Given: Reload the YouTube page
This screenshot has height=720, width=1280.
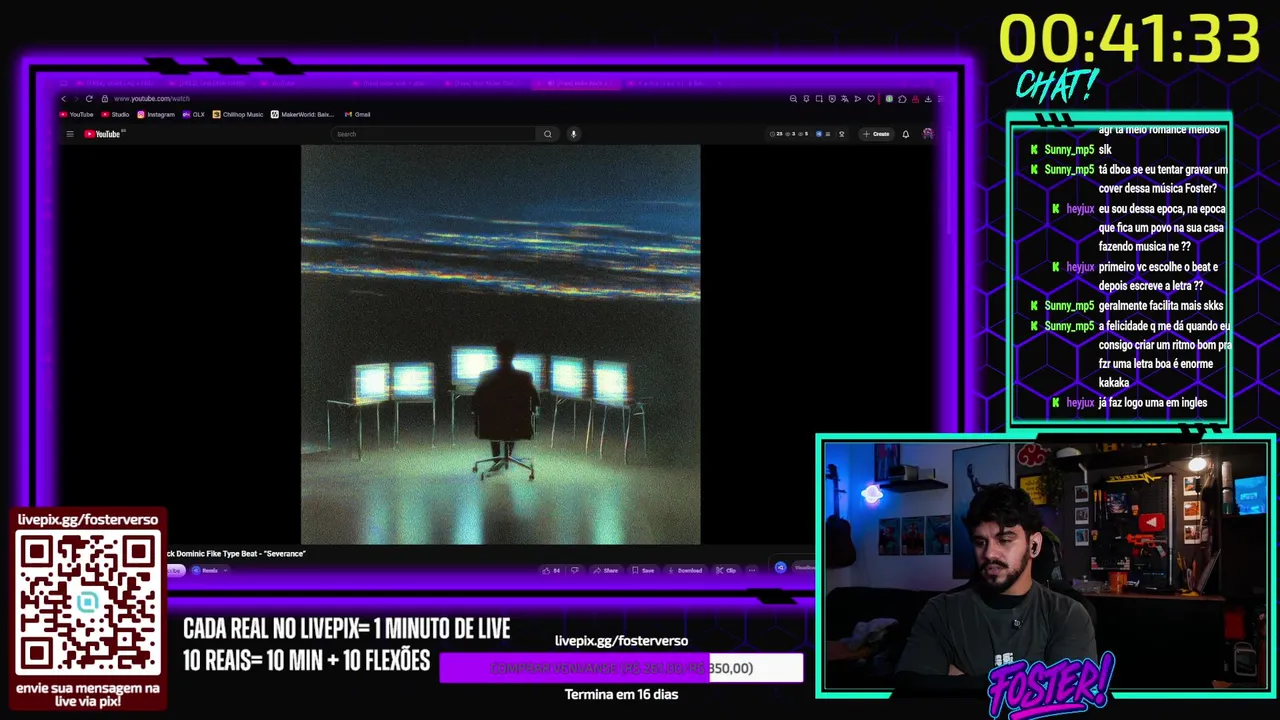Looking at the screenshot, I should [89, 99].
